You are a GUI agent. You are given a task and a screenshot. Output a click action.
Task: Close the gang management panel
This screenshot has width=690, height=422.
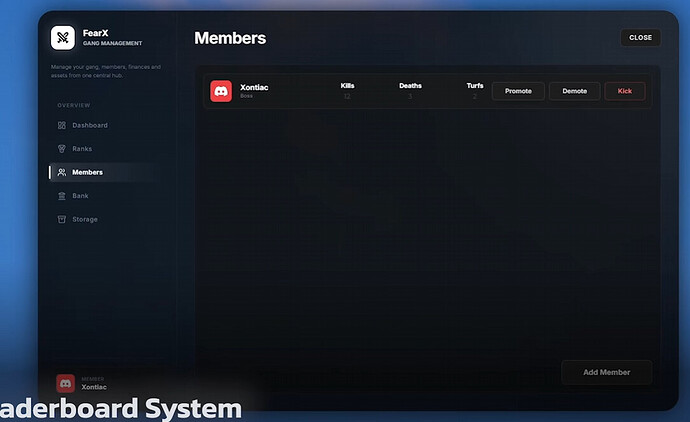pyautogui.click(x=640, y=38)
